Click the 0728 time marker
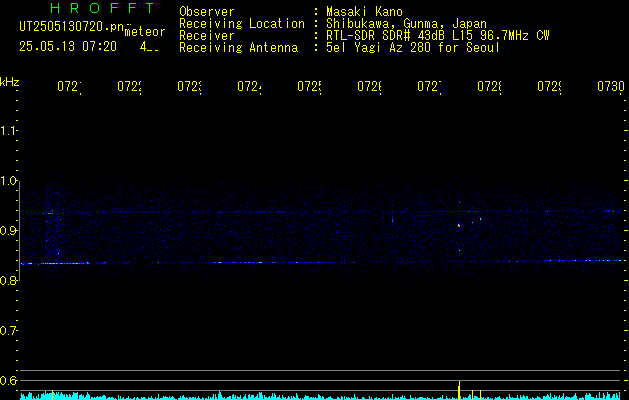 point(489,86)
